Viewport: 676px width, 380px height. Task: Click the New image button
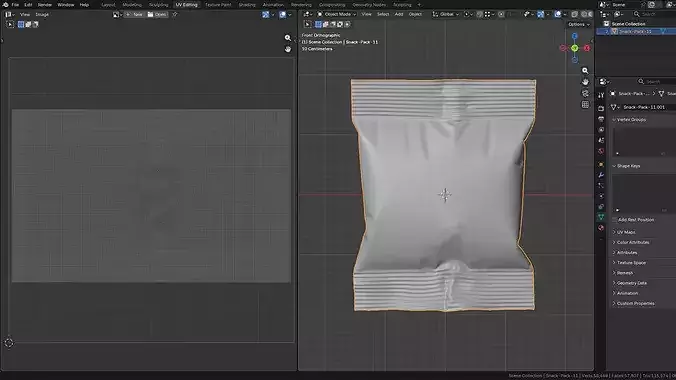(135, 14)
